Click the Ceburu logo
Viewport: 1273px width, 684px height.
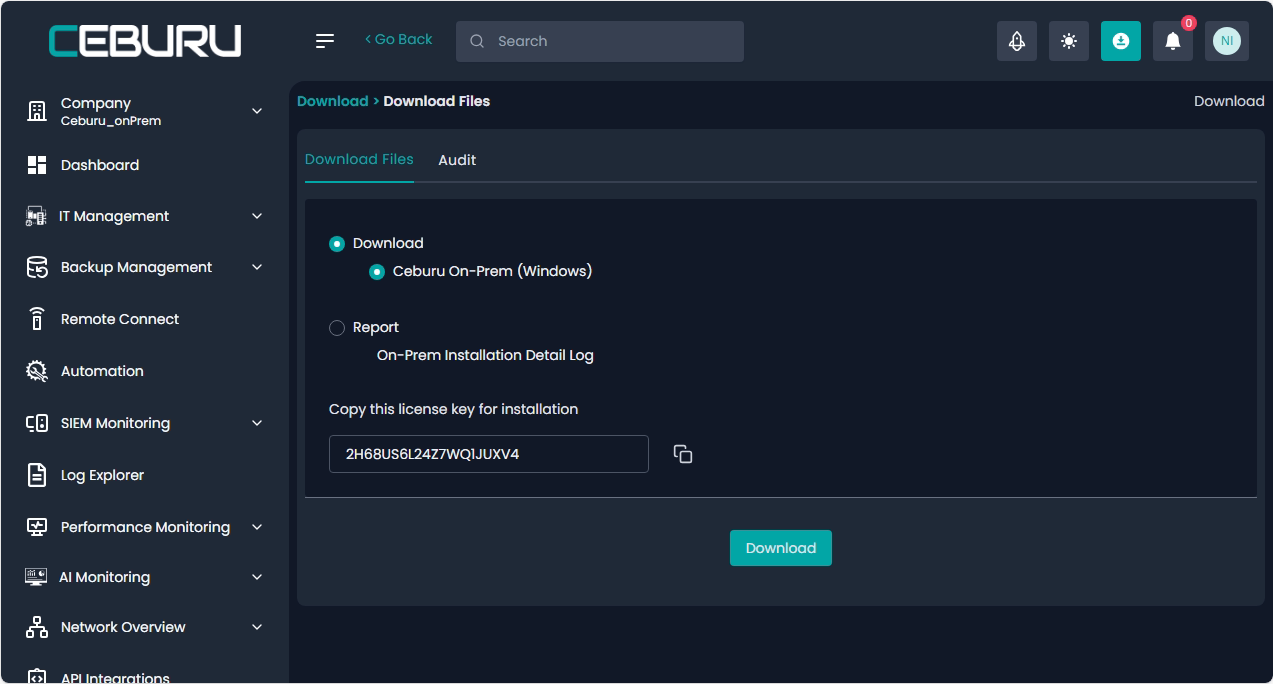click(145, 41)
